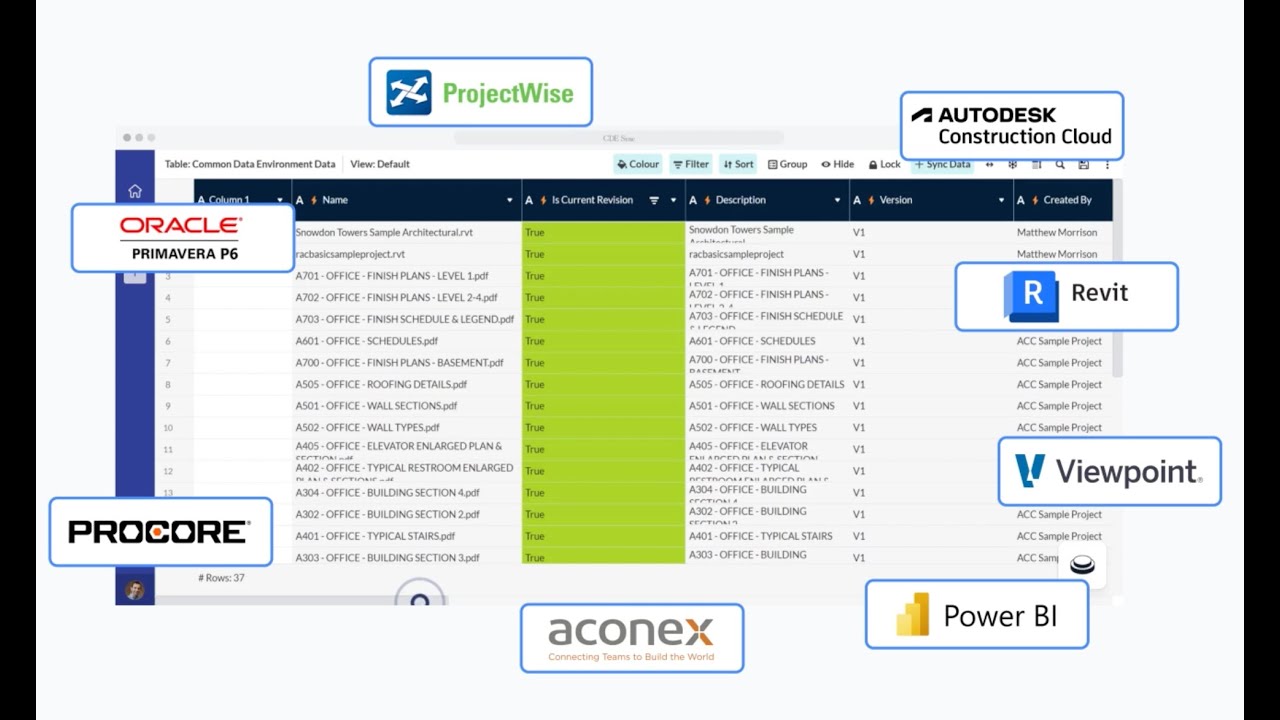The height and width of the screenshot is (720, 1280).
Task: Click row number 8
Action: pos(168,385)
